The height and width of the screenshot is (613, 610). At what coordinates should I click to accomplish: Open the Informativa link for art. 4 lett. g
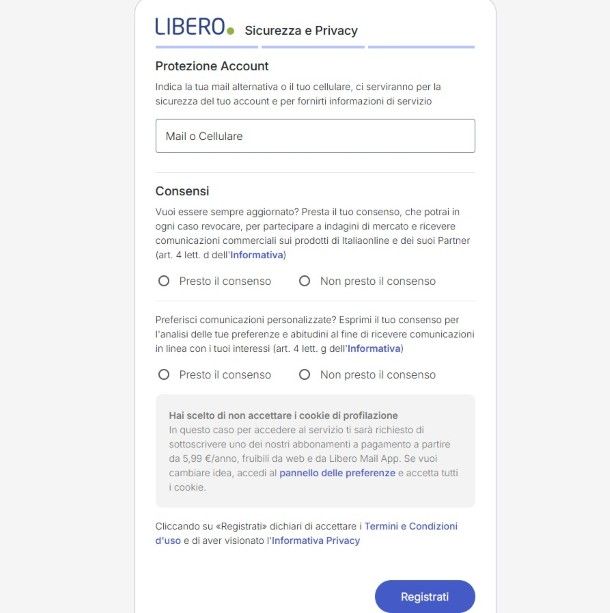pyautogui.click(x=374, y=349)
